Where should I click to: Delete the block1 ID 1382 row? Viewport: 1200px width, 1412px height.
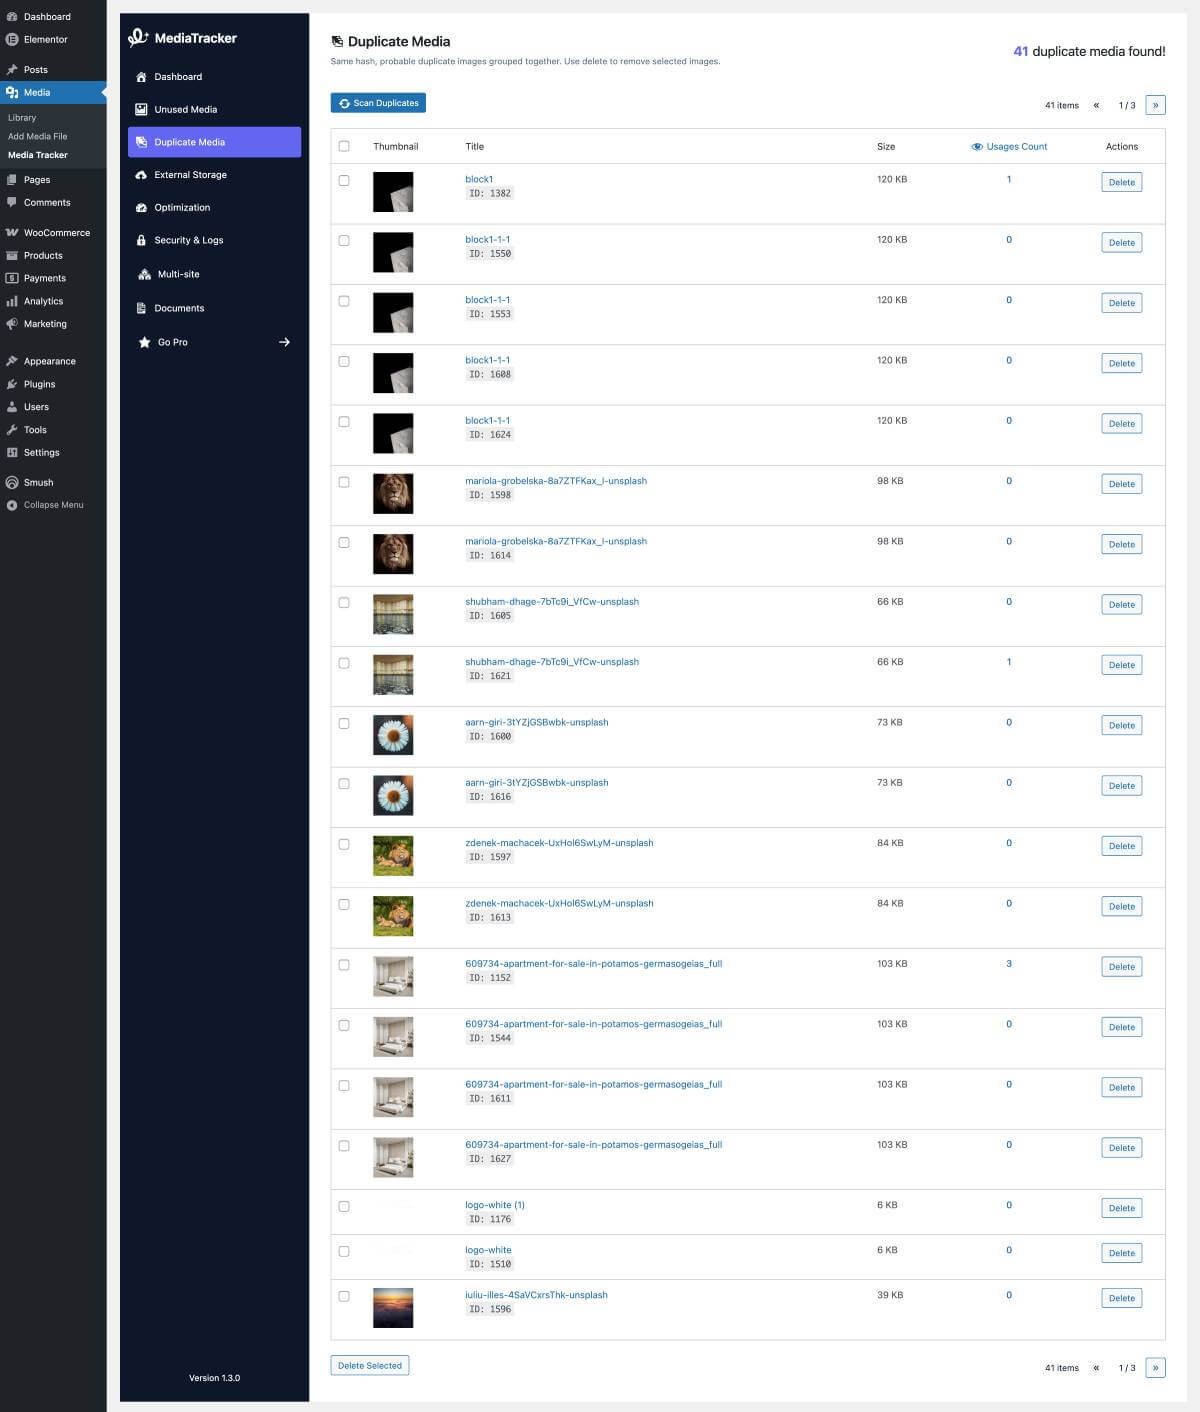coord(1121,182)
